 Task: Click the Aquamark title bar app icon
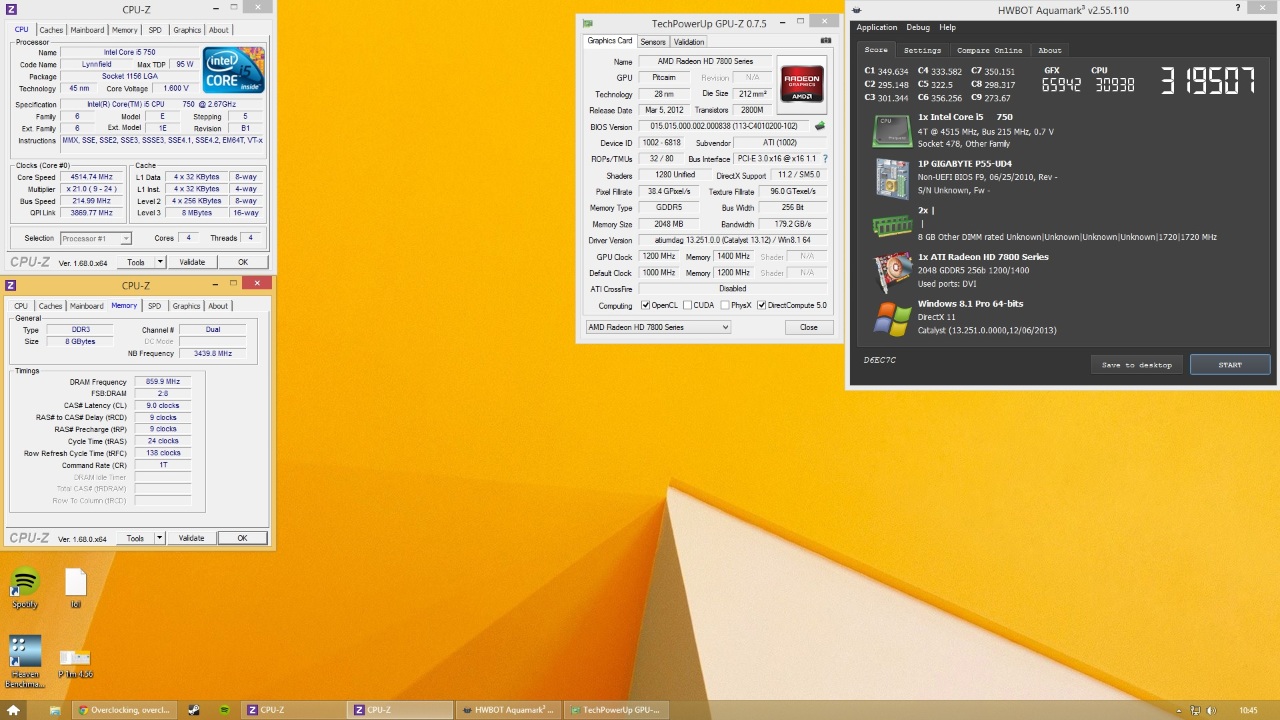857,10
